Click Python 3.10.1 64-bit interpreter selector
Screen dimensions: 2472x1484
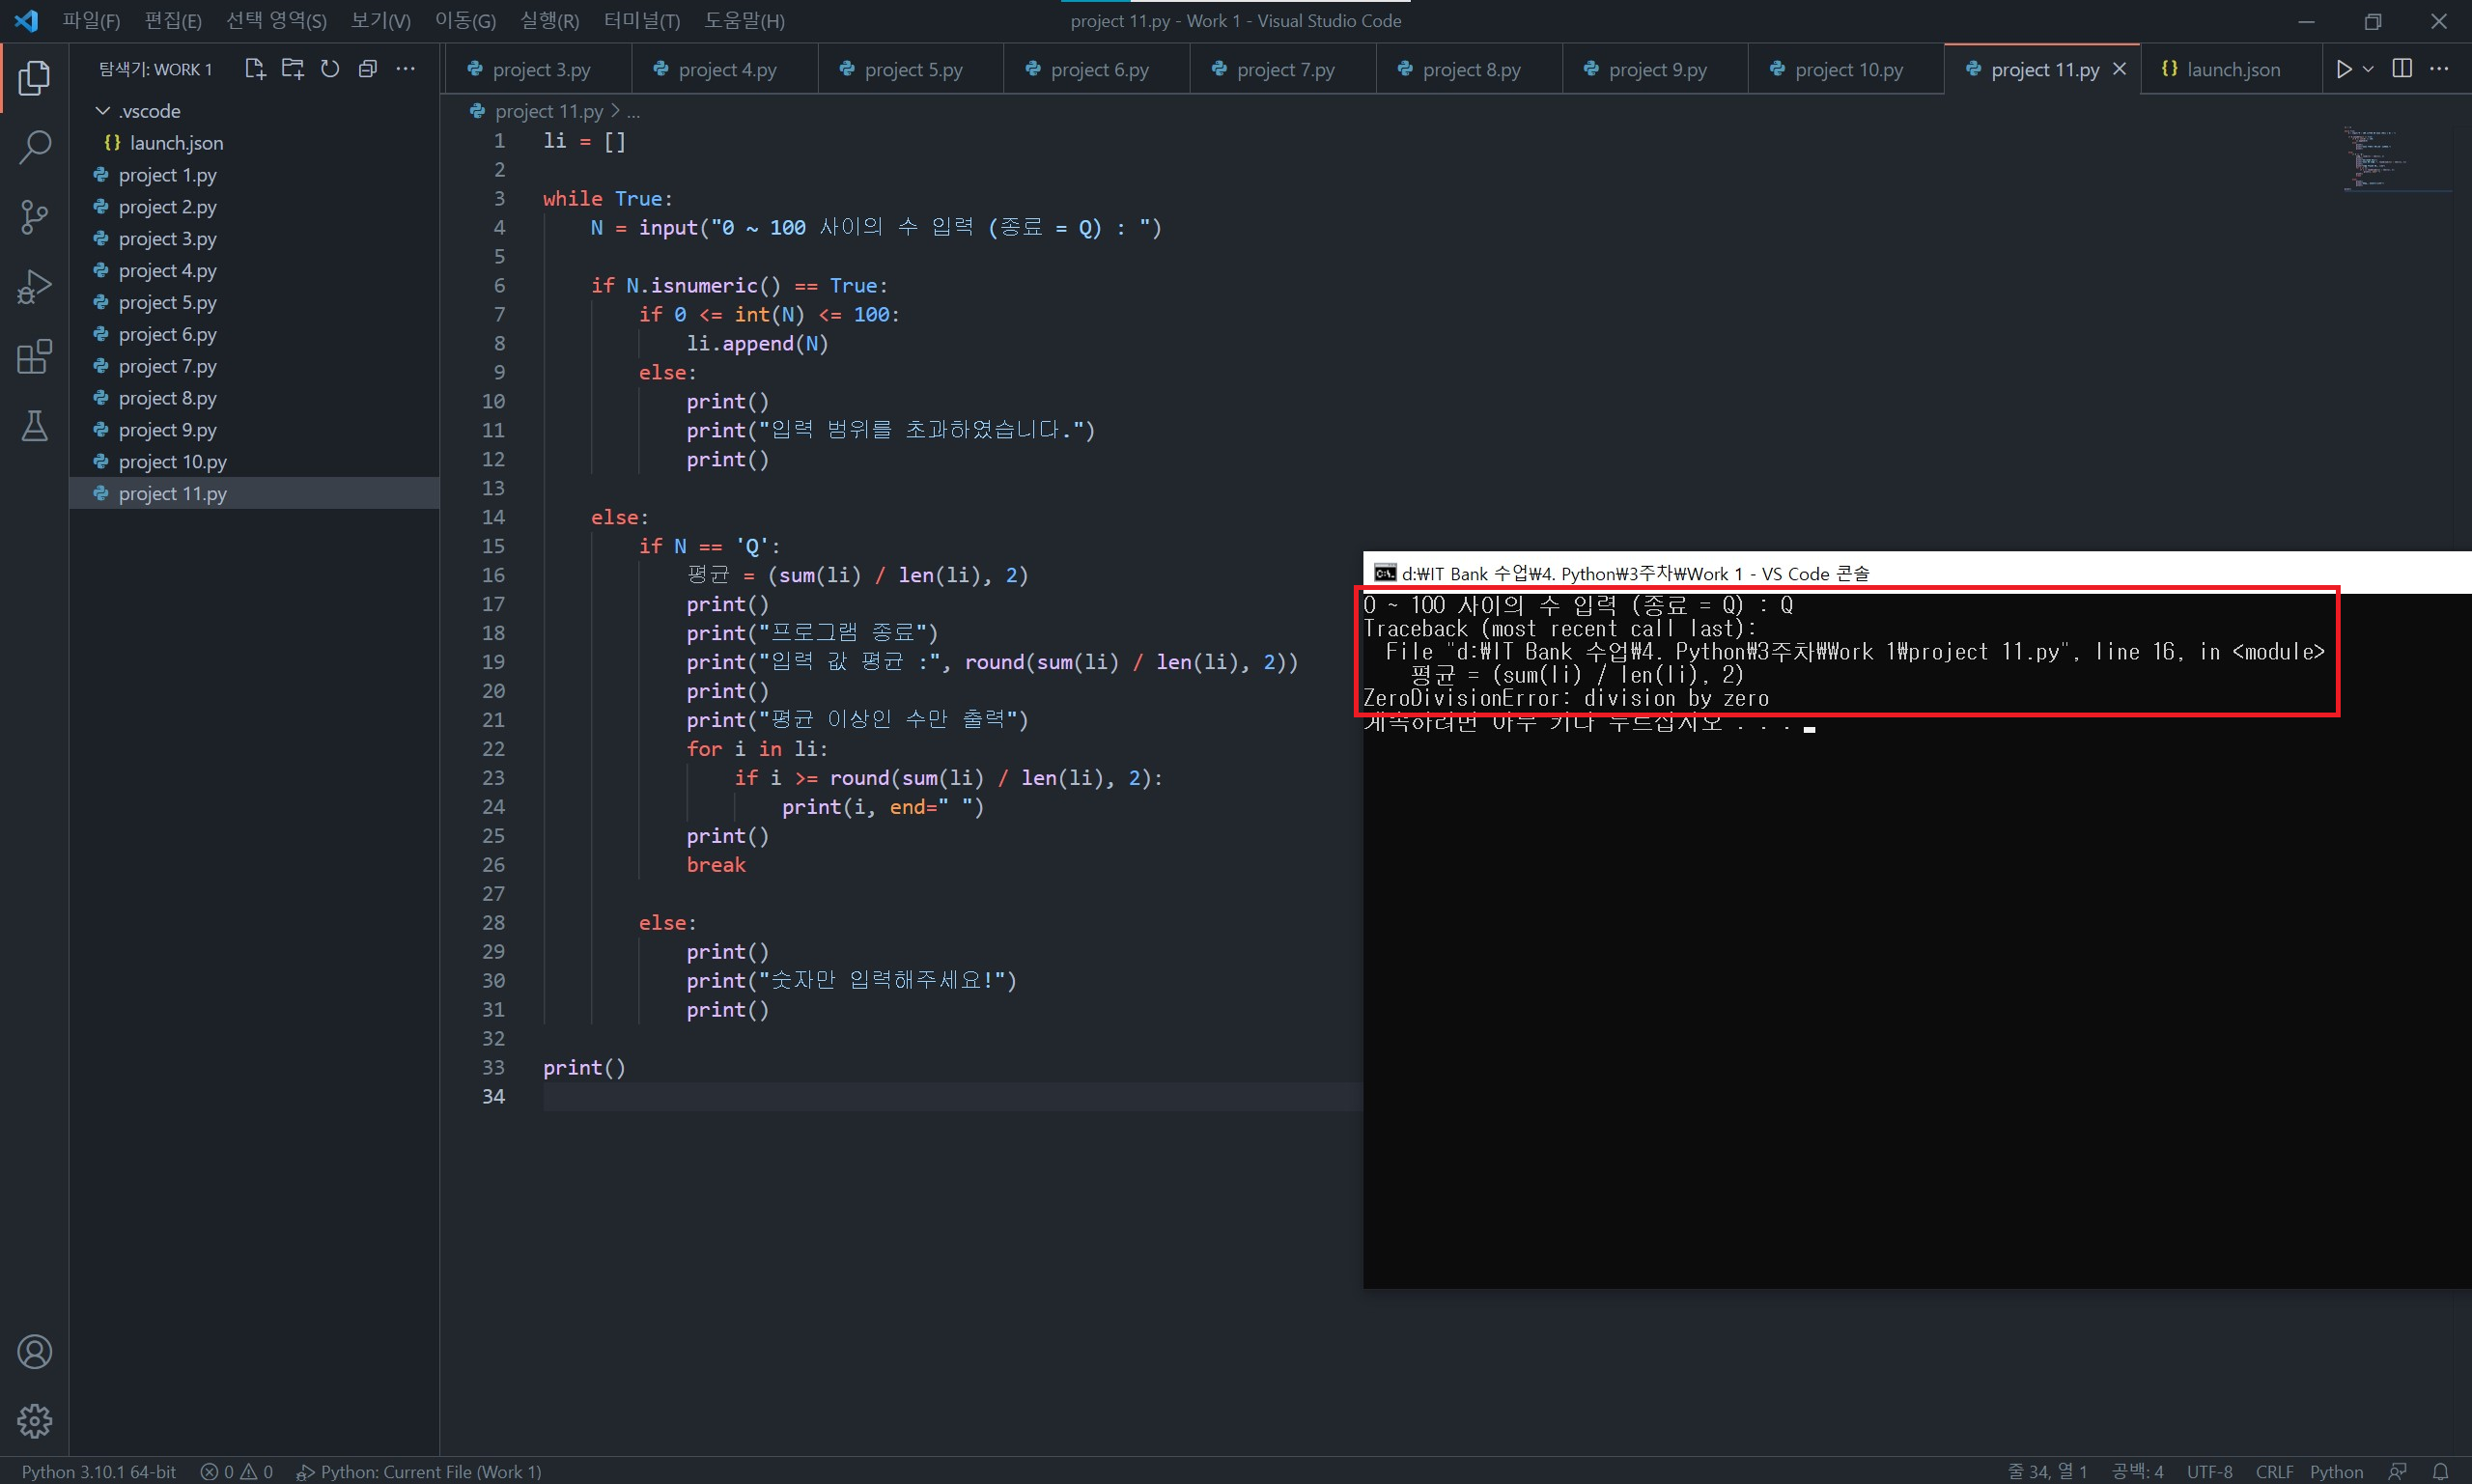tap(98, 1471)
